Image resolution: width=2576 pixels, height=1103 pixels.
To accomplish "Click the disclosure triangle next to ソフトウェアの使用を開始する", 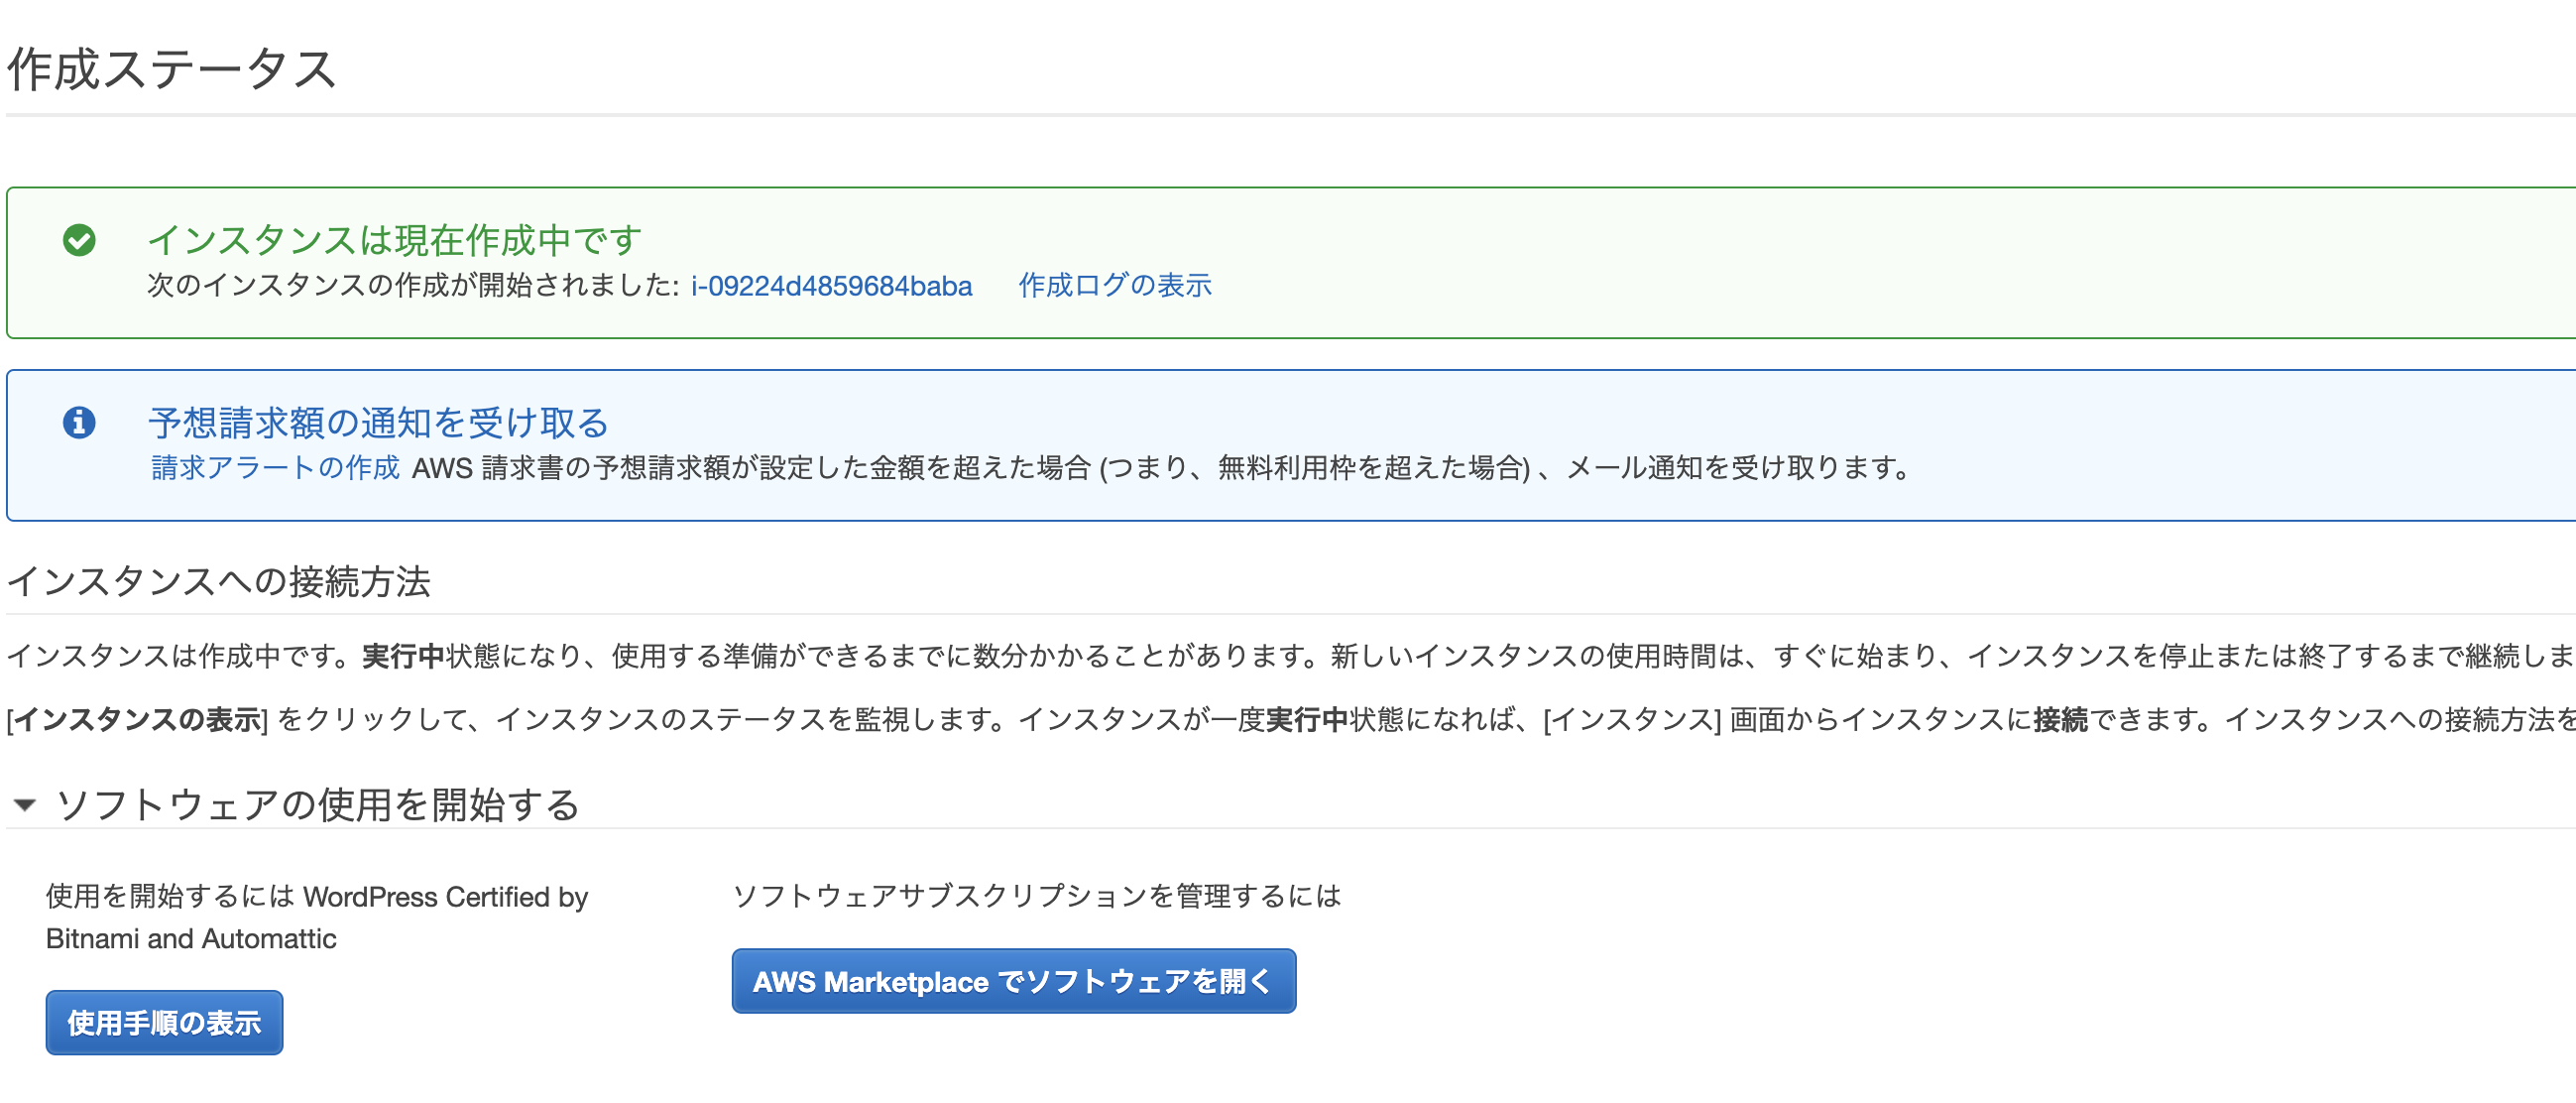I will click(x=25, y=803).
